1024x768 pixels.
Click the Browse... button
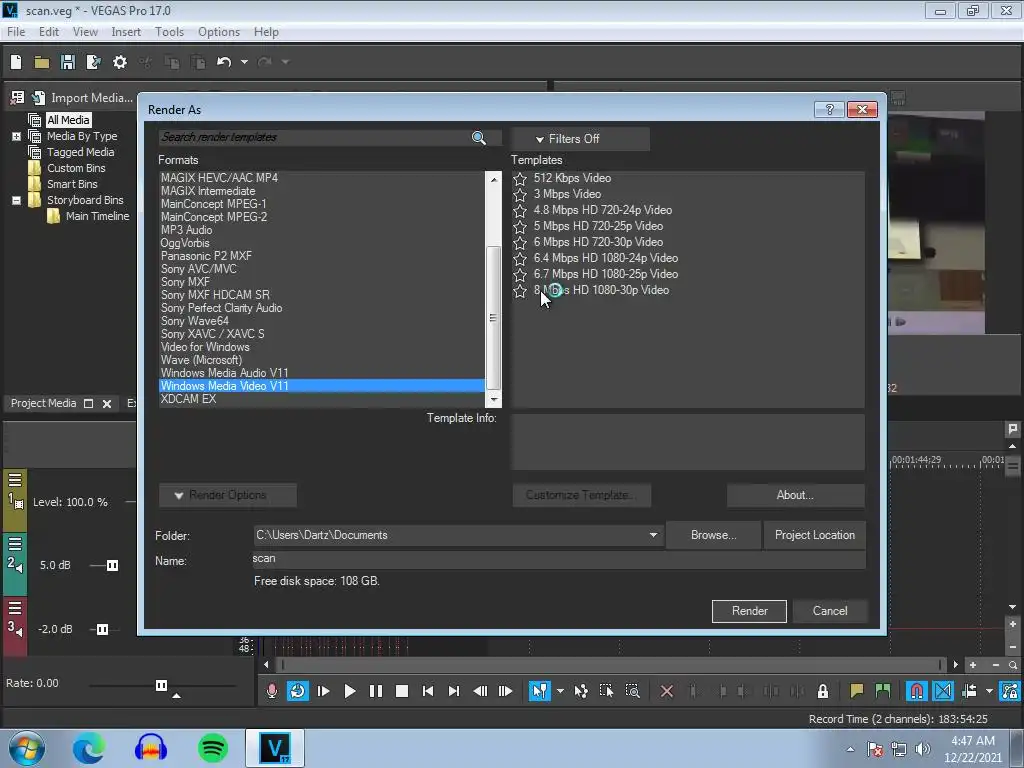click(x=713, y=535)
